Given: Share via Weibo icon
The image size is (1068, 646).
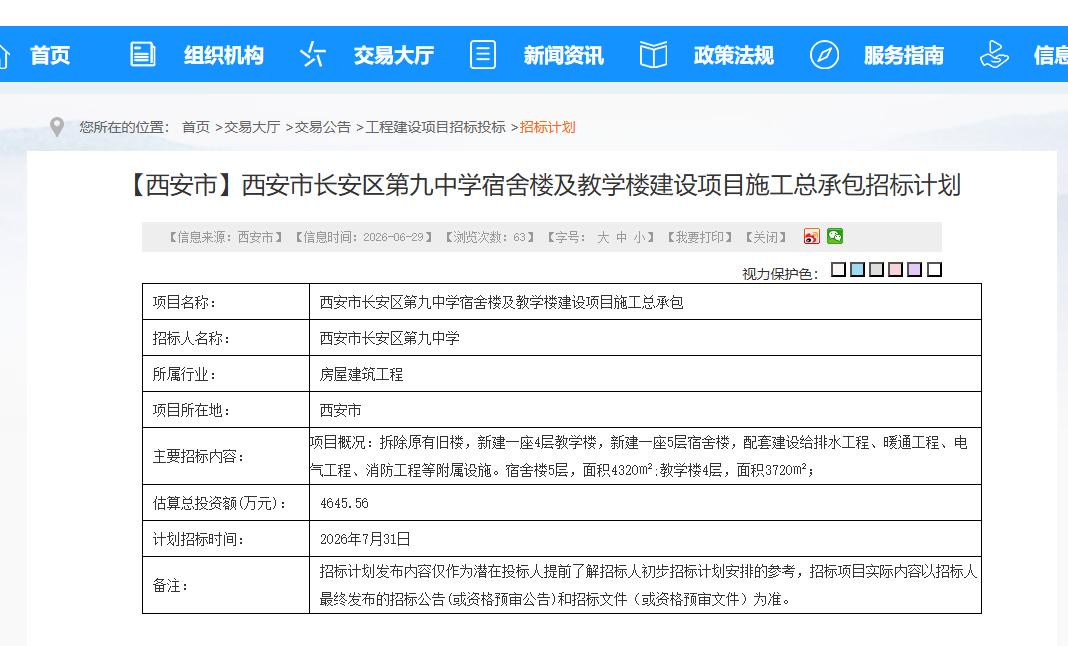Looking at the screenshot, I should coord(812,236).
